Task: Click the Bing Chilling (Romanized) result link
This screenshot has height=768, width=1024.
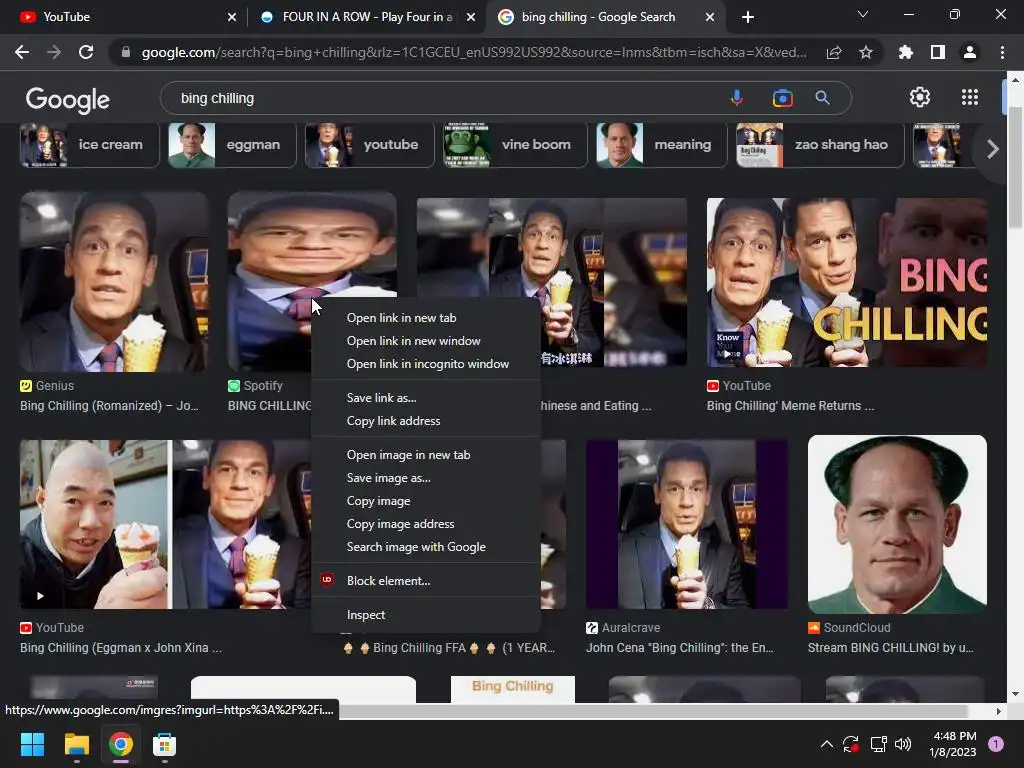Action: pos(109,406)
